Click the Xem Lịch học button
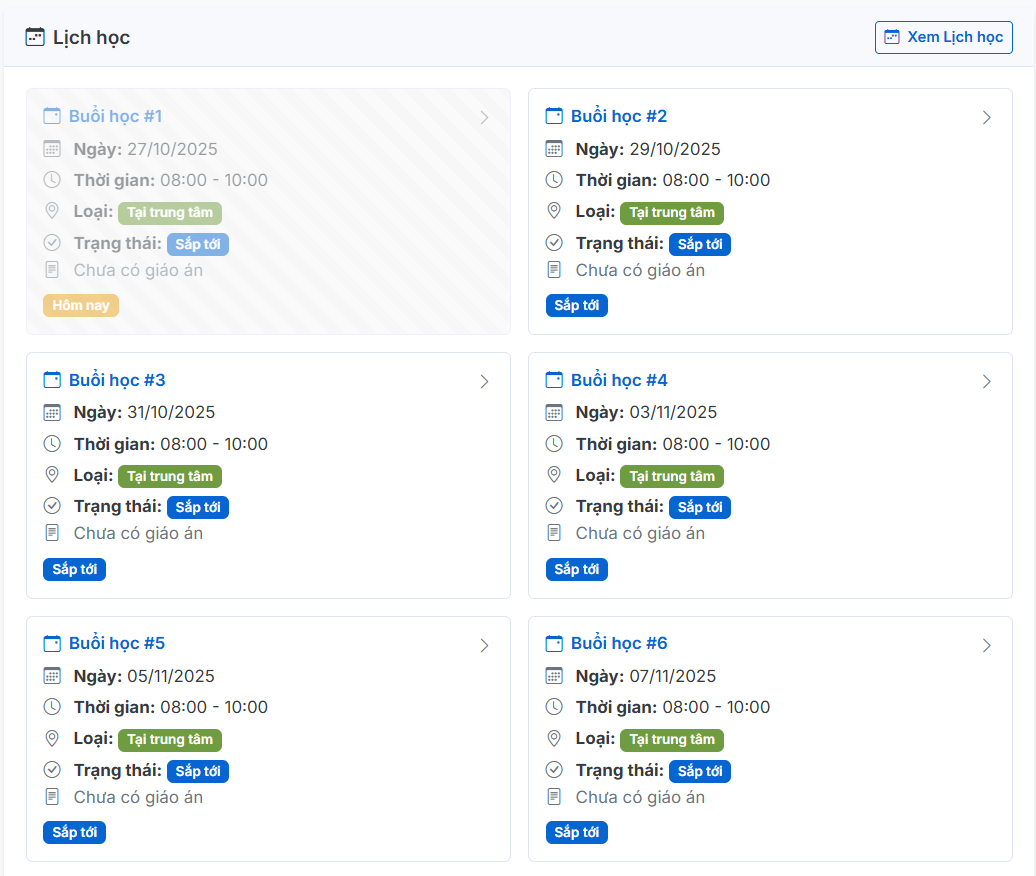The image size is (1036, 876). (x=943, y=38)
